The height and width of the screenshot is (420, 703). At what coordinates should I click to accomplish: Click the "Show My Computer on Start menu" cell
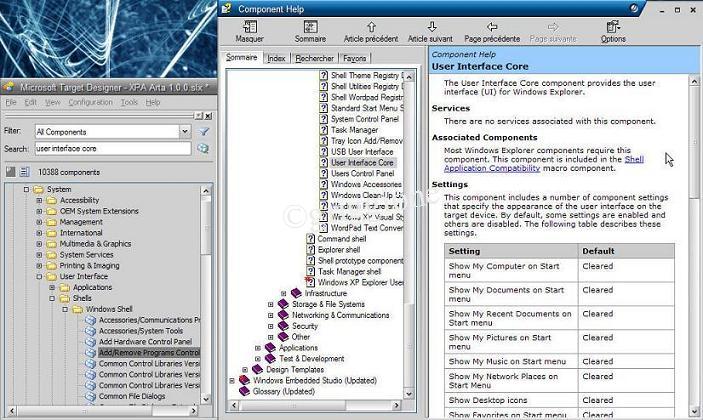(x=511, y=270)
